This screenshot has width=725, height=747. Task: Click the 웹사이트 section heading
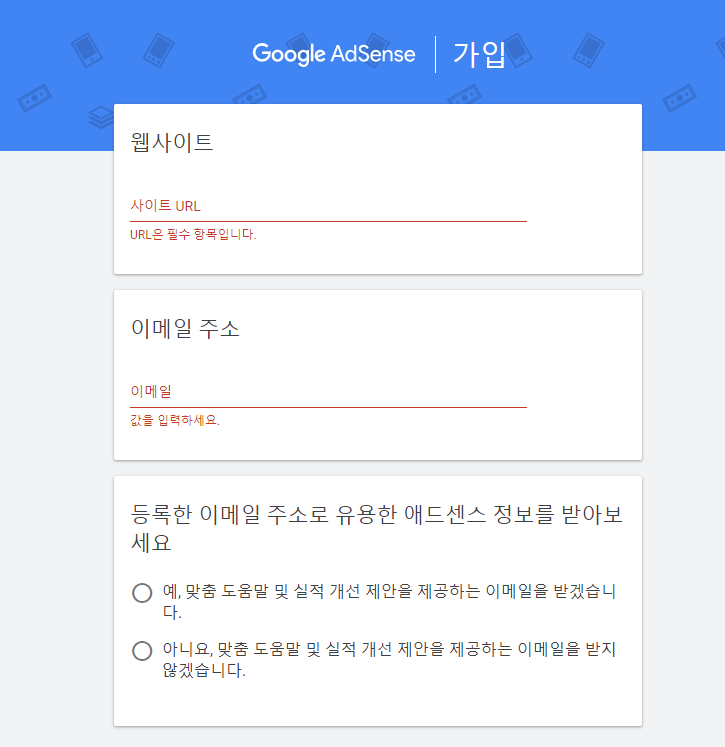pos(172,142)
